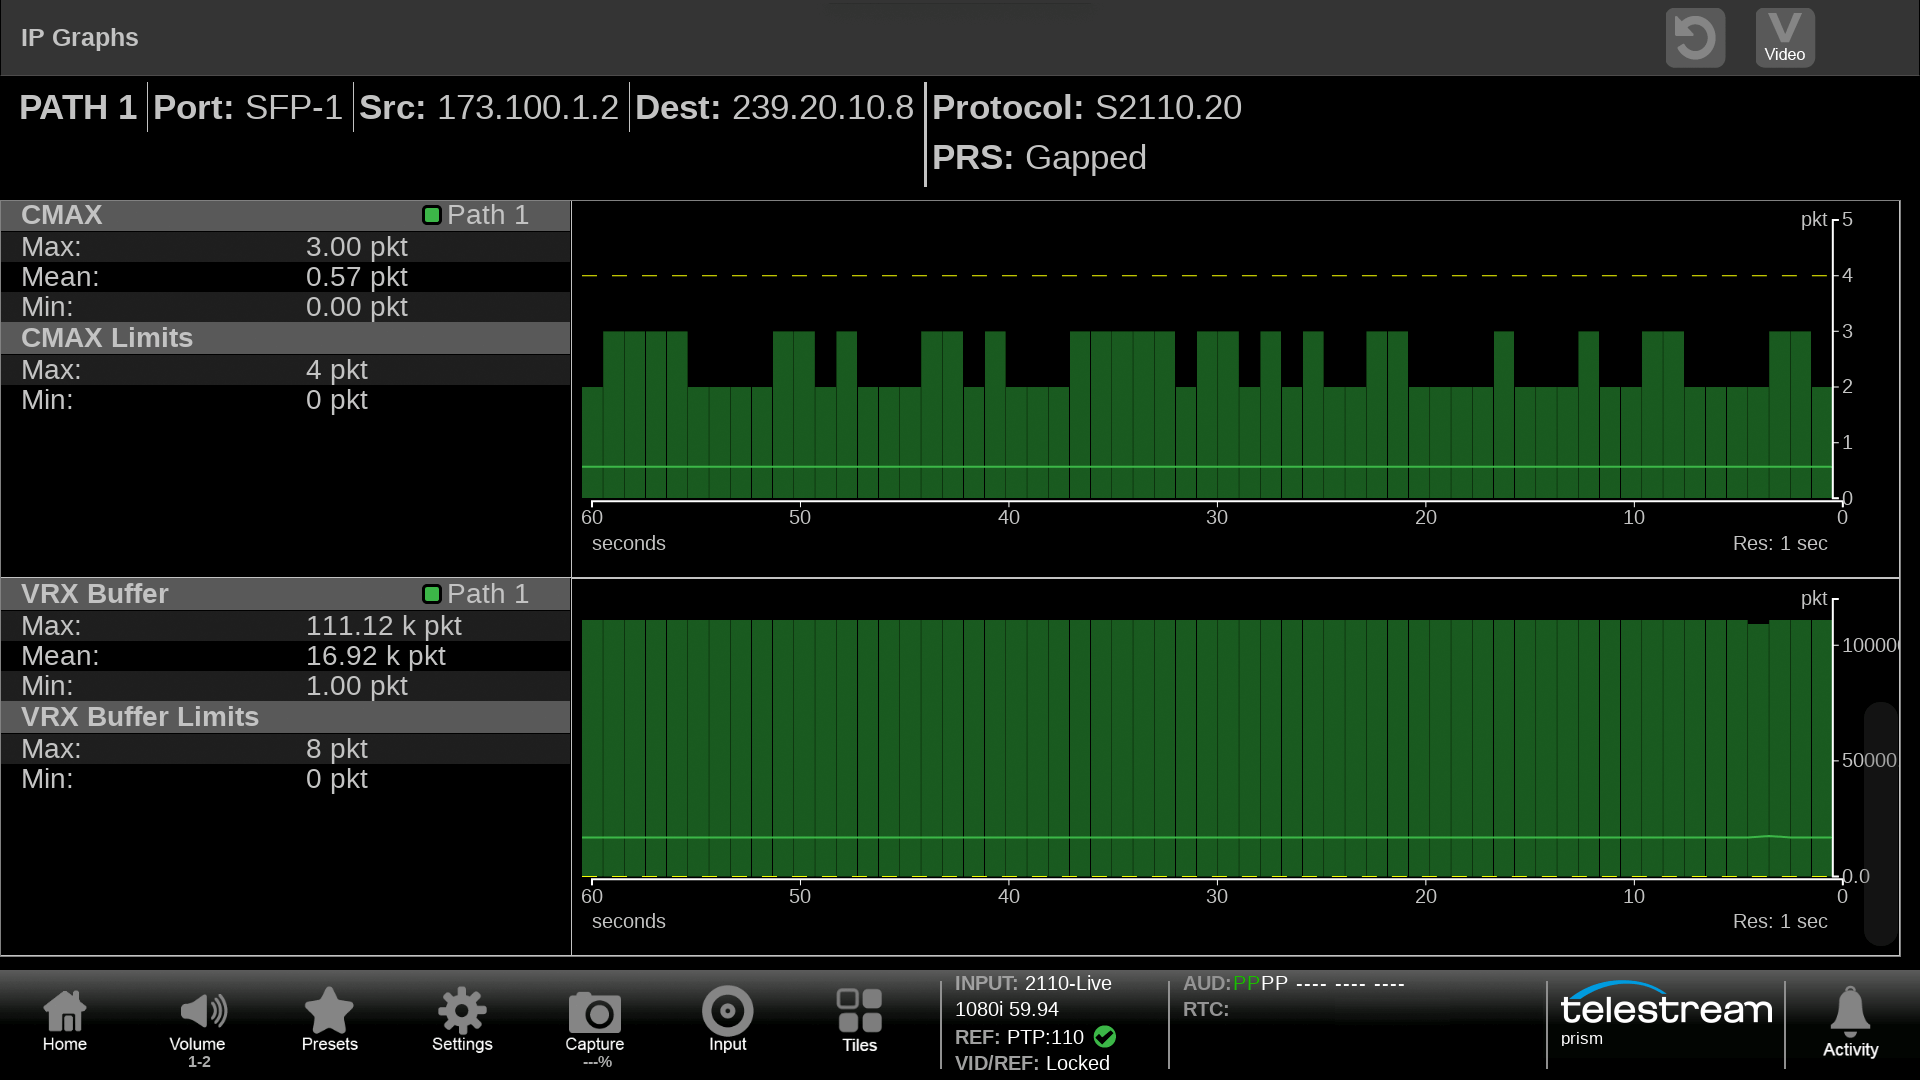
Task: Click the vertical scrollbar beside VRX graph
Action: 1880,822
